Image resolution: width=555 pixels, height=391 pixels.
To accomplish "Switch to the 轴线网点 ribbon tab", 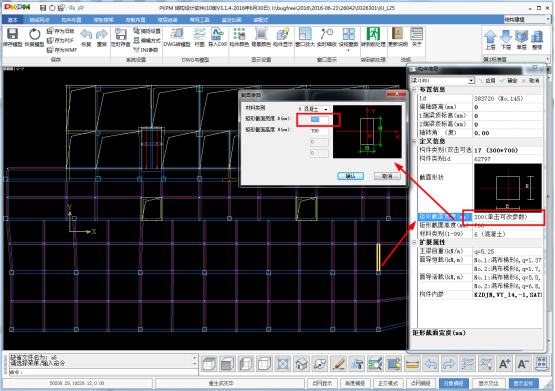I will pyautogui.click(x=39, y=20).
